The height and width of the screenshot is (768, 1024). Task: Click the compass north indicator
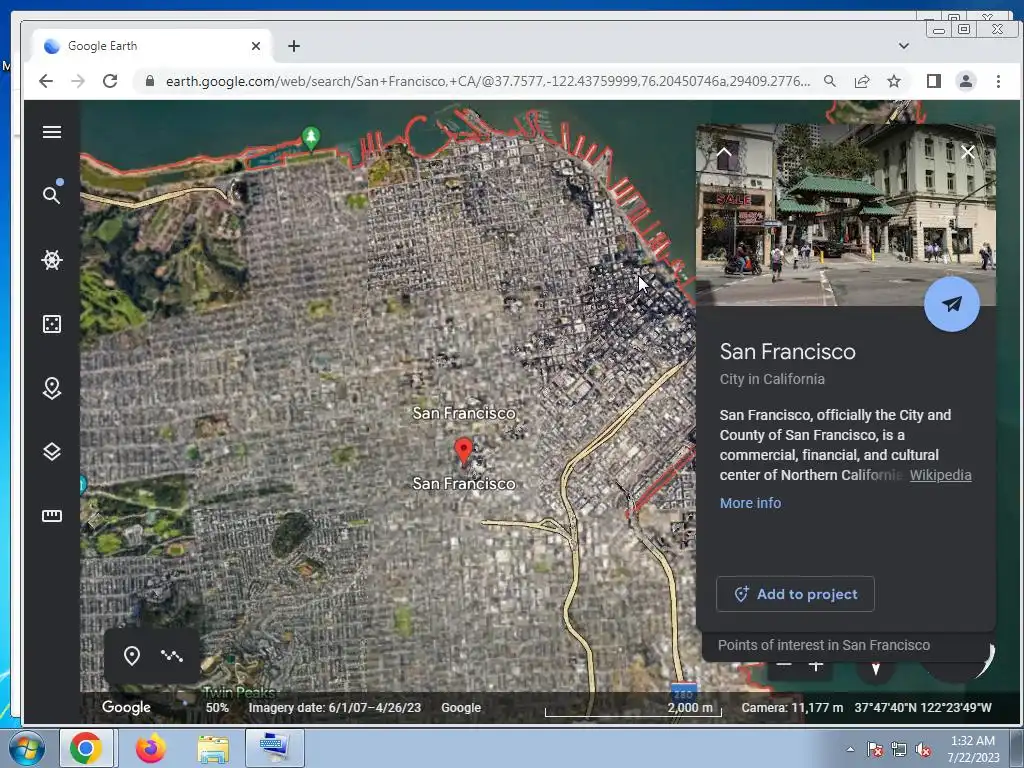(876, 668)
